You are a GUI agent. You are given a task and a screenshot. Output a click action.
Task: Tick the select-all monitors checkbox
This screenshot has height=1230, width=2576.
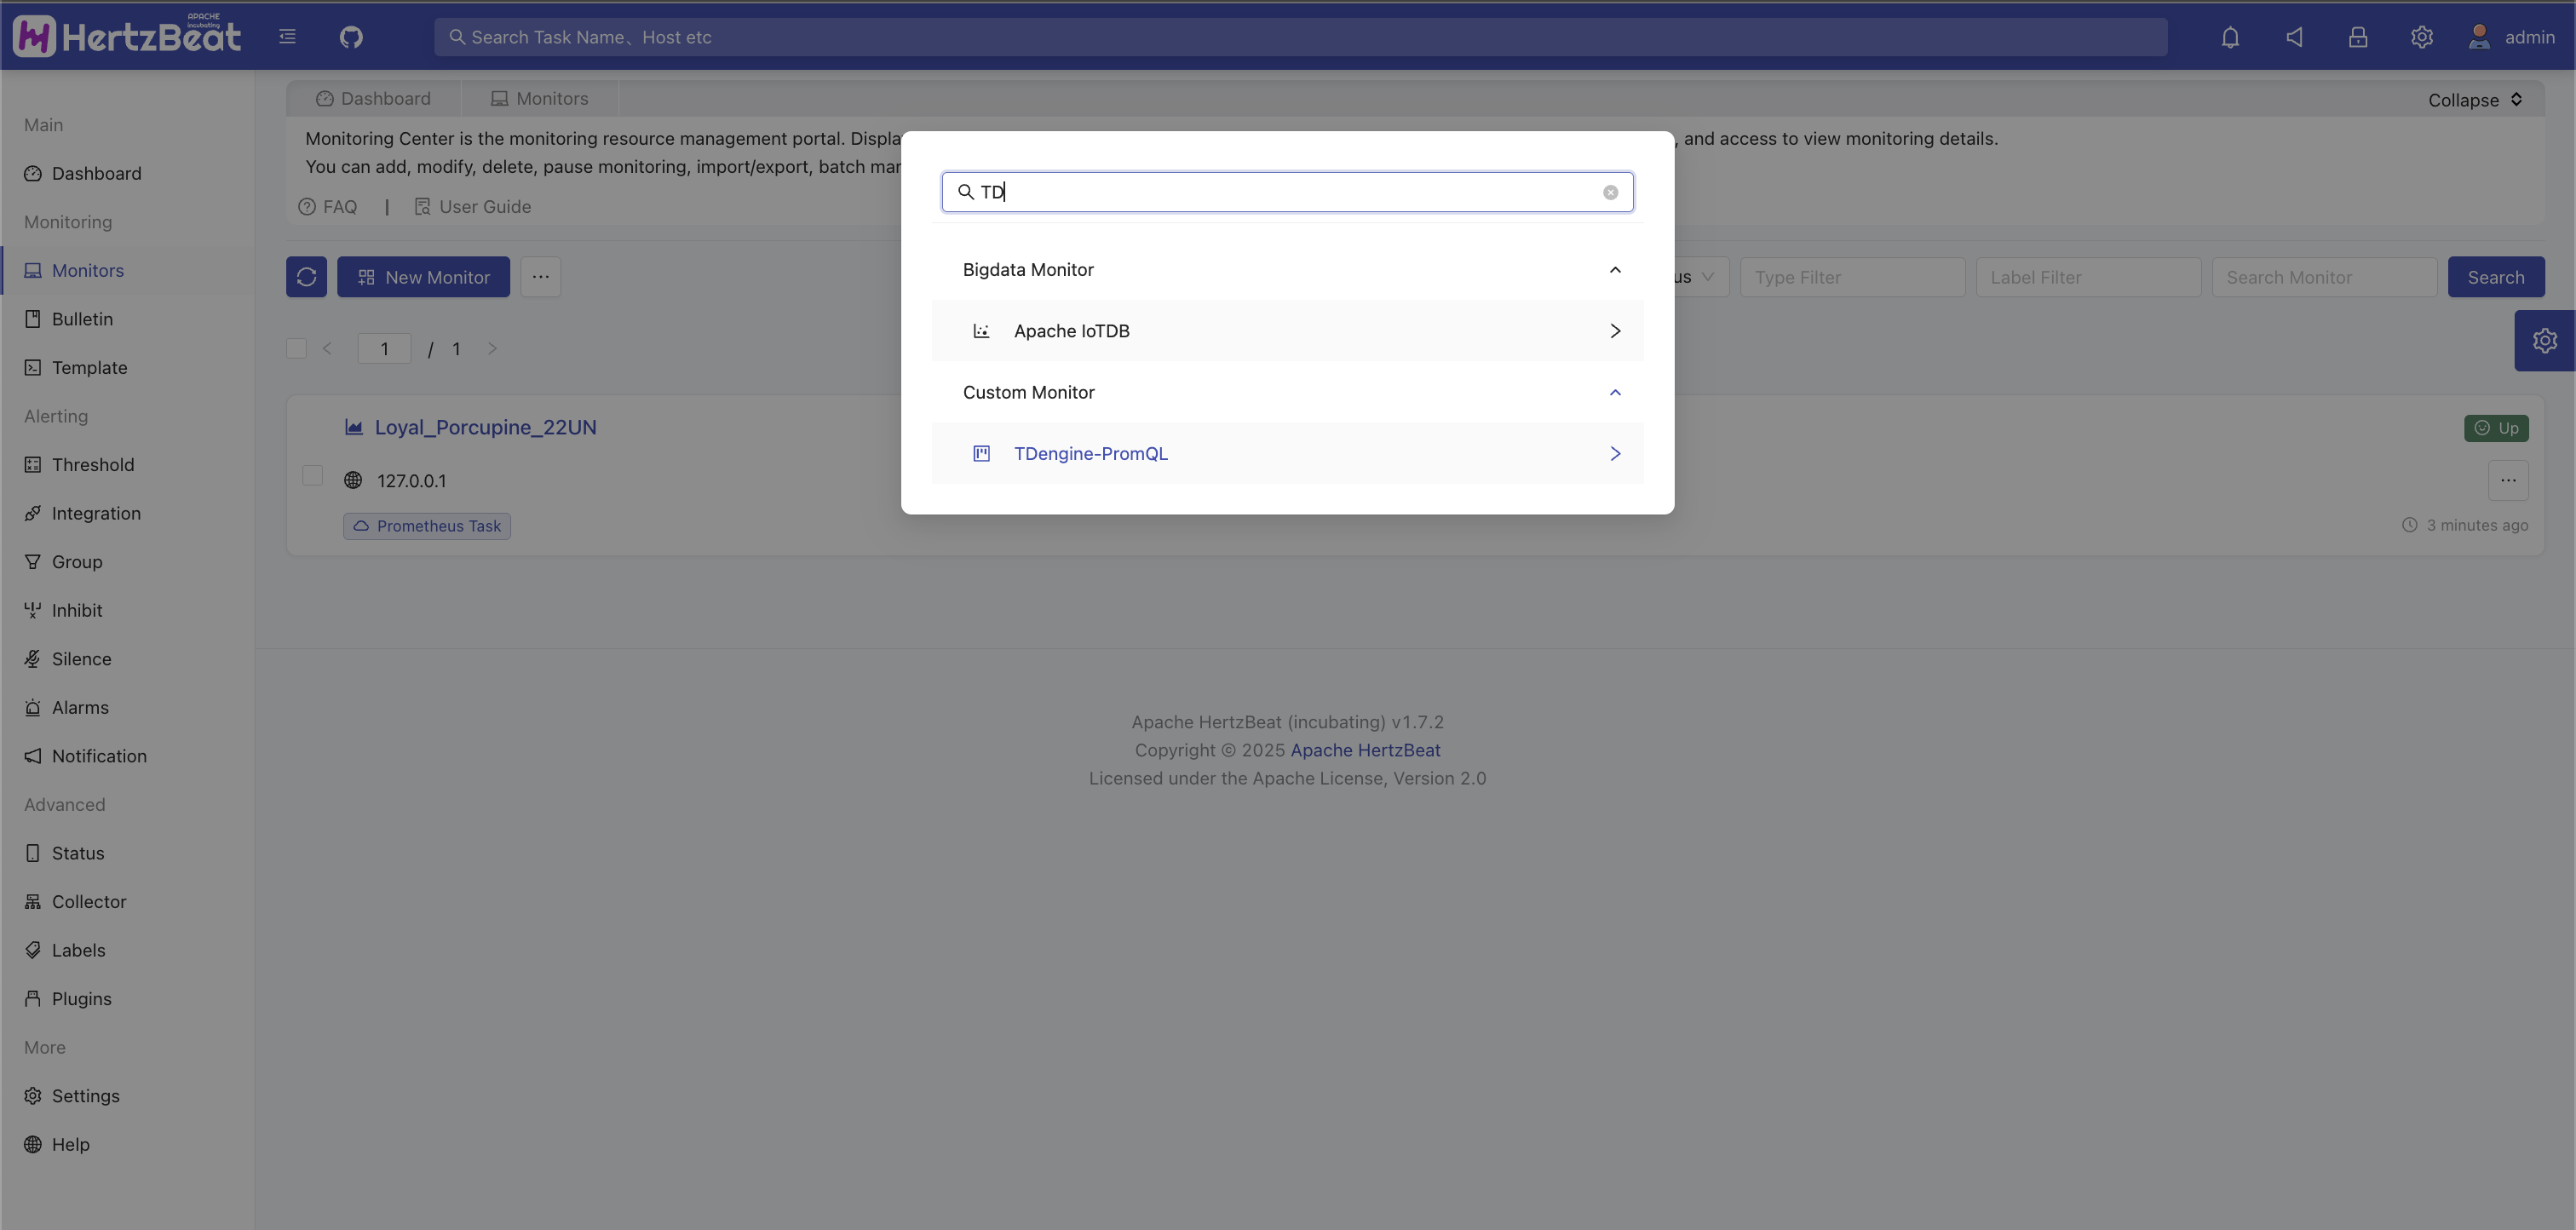coord(296,349)
